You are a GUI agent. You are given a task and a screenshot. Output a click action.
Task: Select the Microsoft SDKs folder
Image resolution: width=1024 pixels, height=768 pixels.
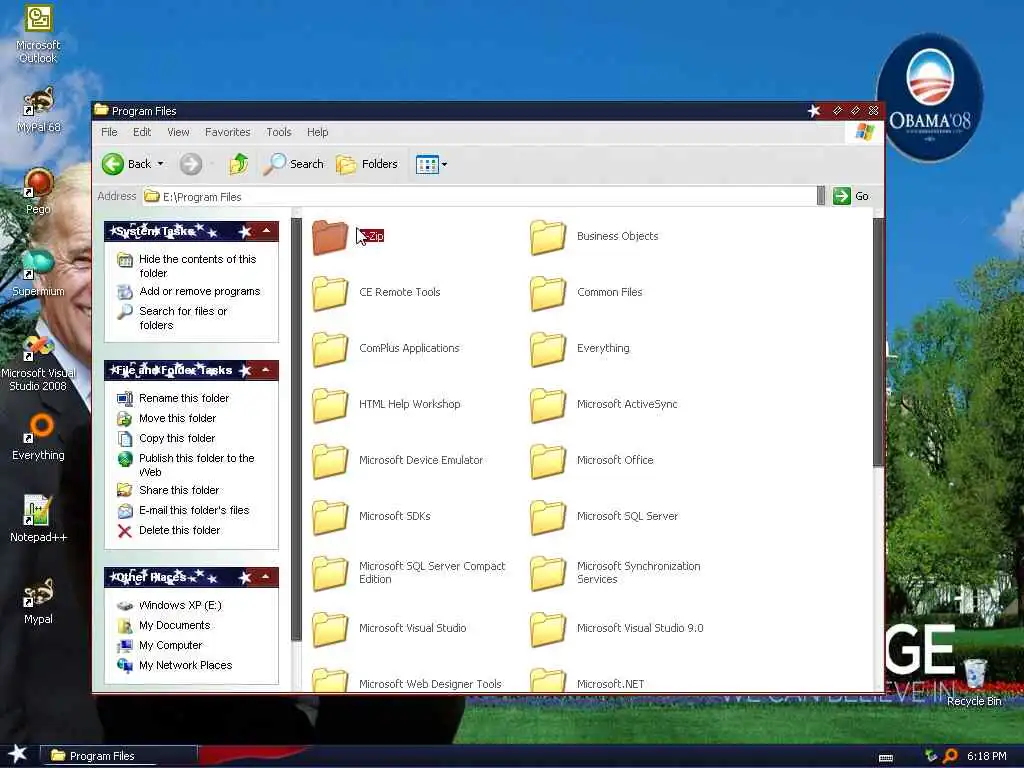pyautogui.click(x=372, y=516)
